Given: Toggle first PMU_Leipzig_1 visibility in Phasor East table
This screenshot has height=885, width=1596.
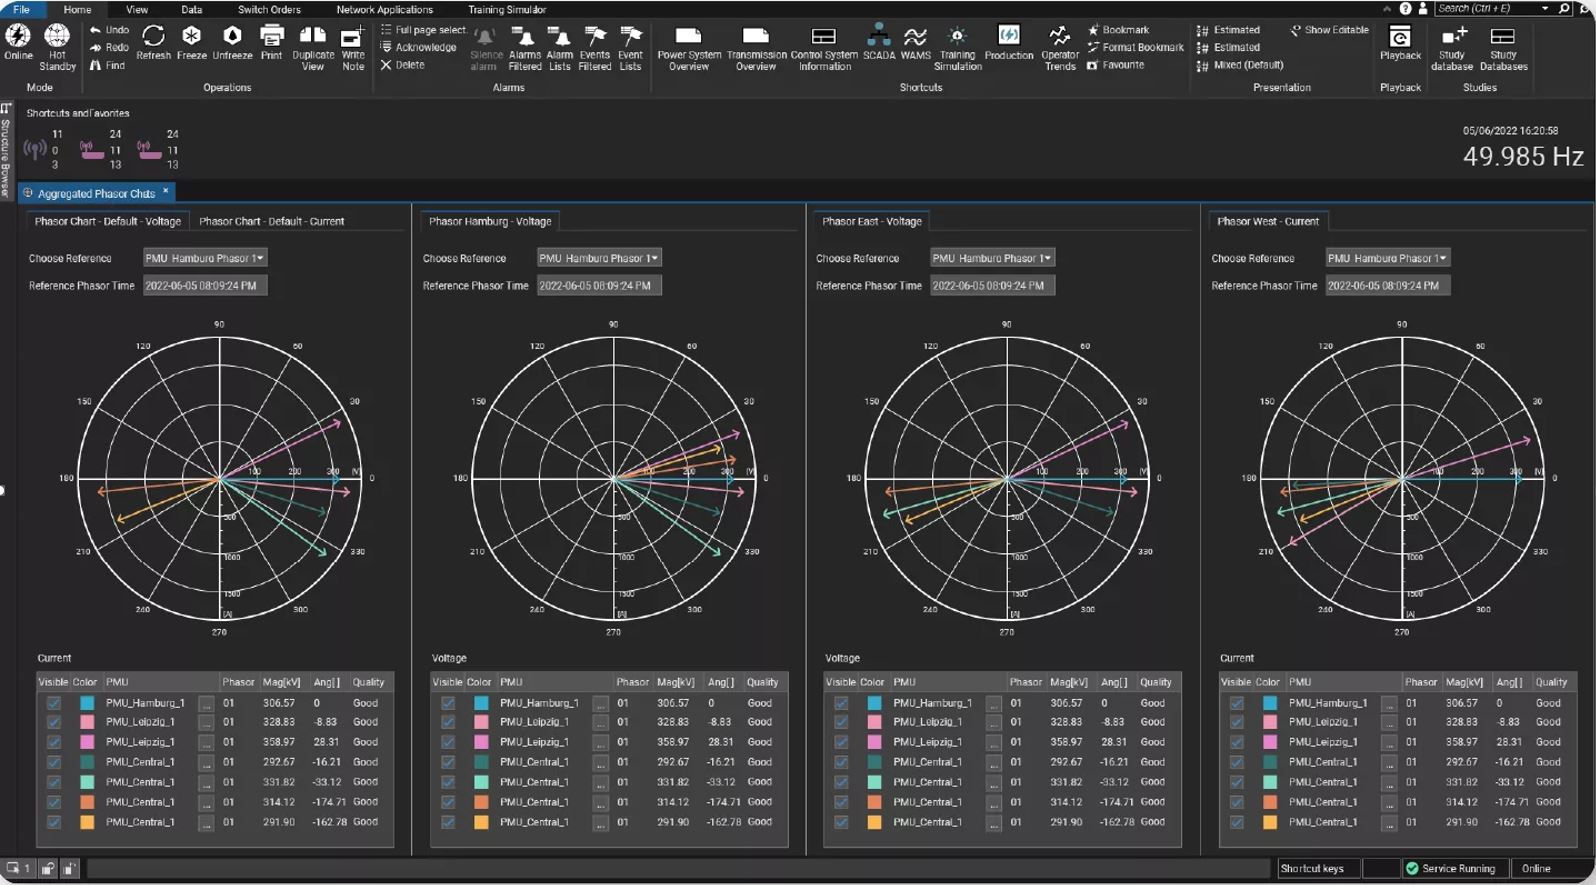Looking at the screenshot, I should coord(841,722).
